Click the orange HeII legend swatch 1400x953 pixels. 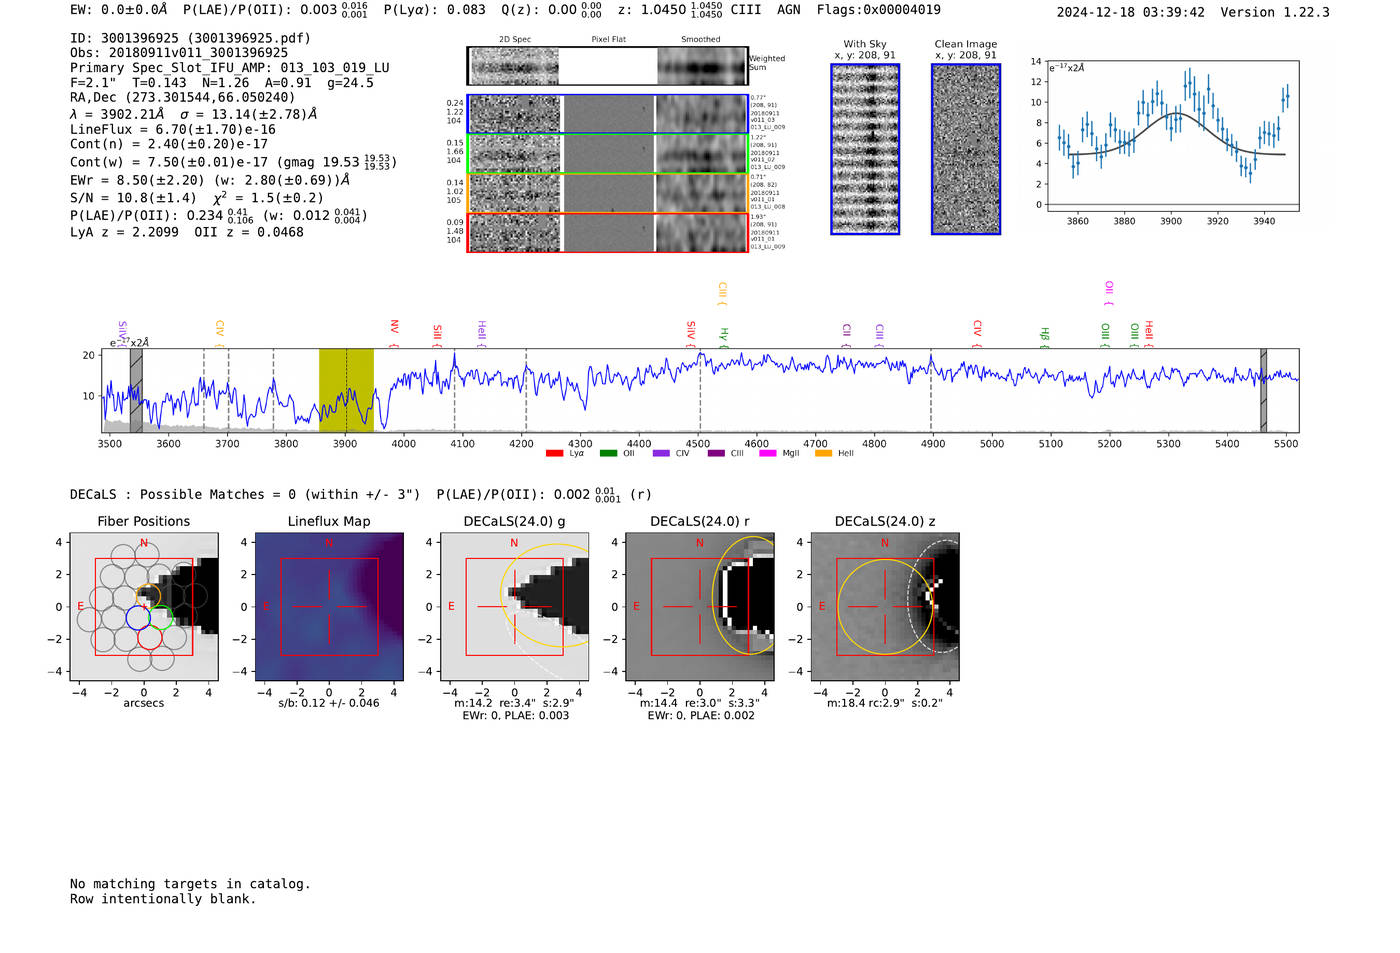point(824,454)
